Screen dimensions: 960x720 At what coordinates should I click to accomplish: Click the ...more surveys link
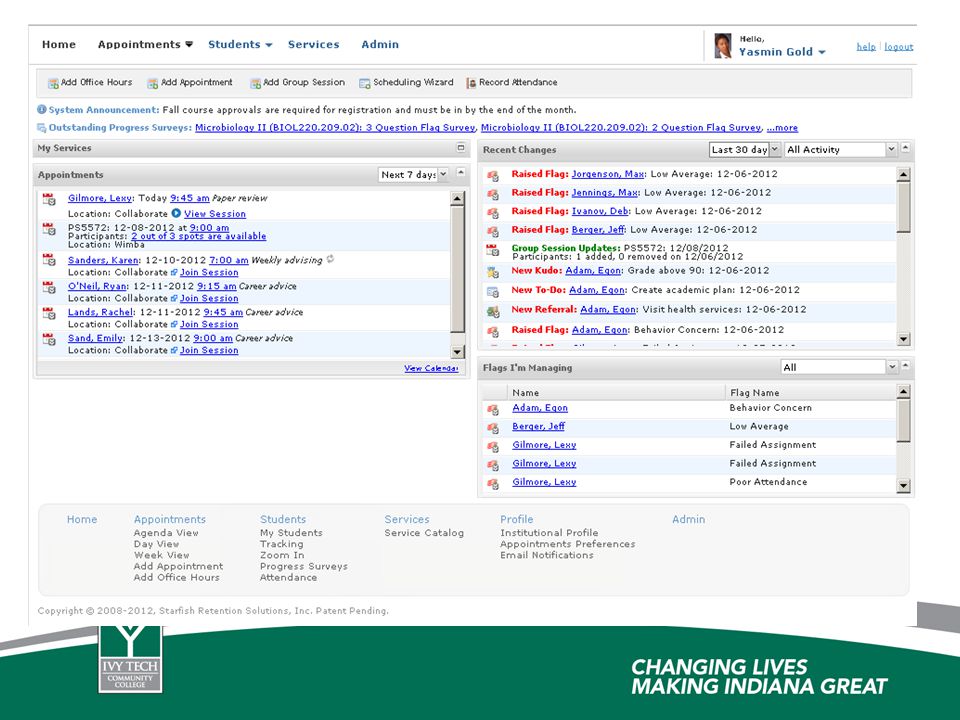click(782, 127)
